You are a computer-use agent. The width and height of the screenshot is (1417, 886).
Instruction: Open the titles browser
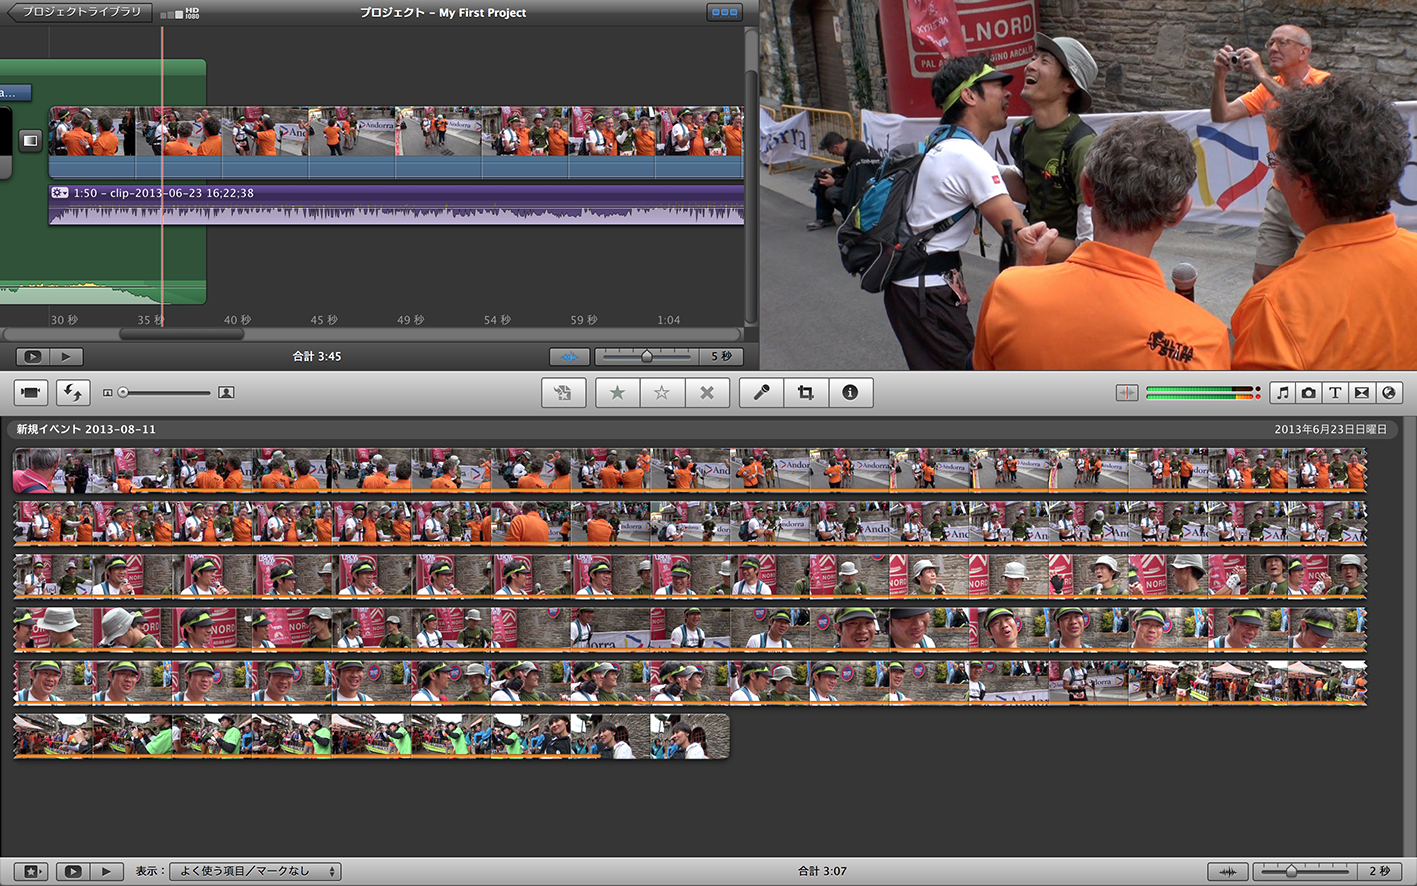click(x=1335, y=393)
